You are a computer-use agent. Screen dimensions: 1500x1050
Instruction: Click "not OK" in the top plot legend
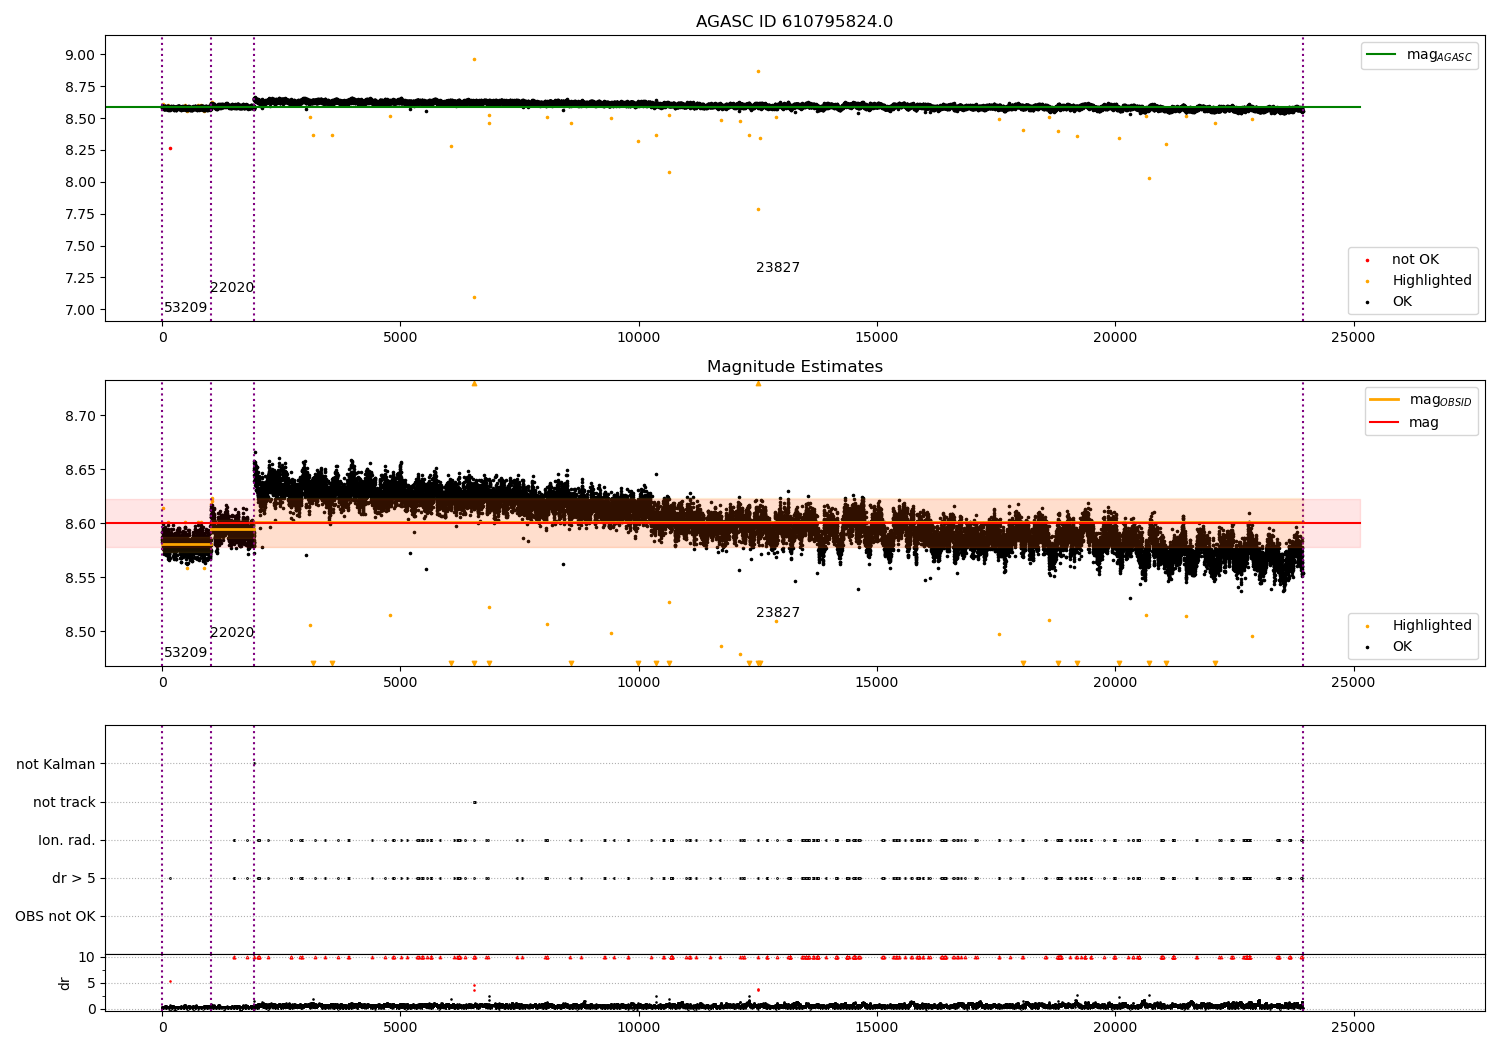pos(1415,260)
